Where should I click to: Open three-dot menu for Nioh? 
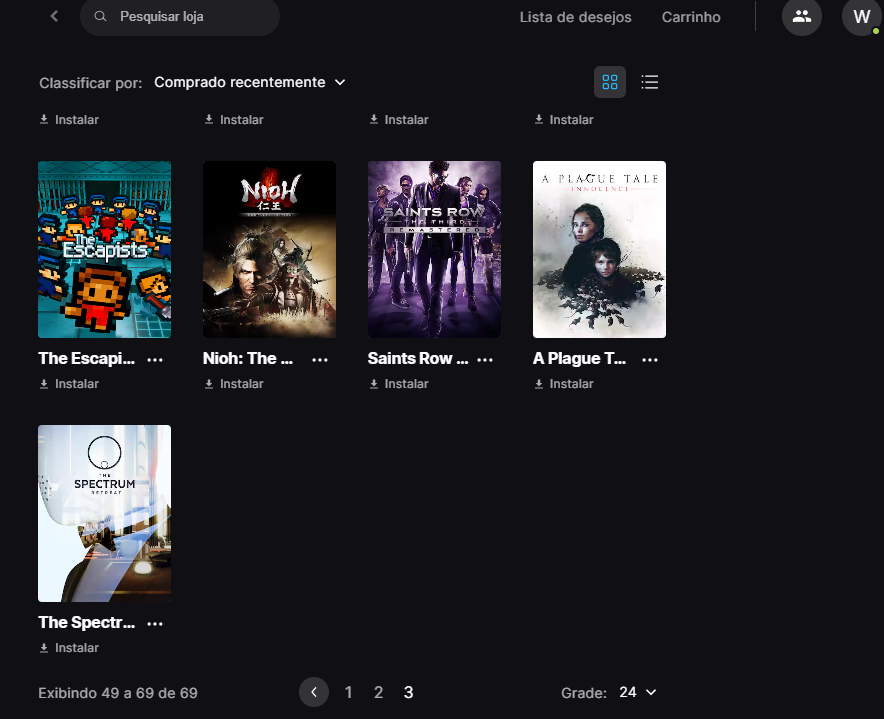click(x=320, y=359)
